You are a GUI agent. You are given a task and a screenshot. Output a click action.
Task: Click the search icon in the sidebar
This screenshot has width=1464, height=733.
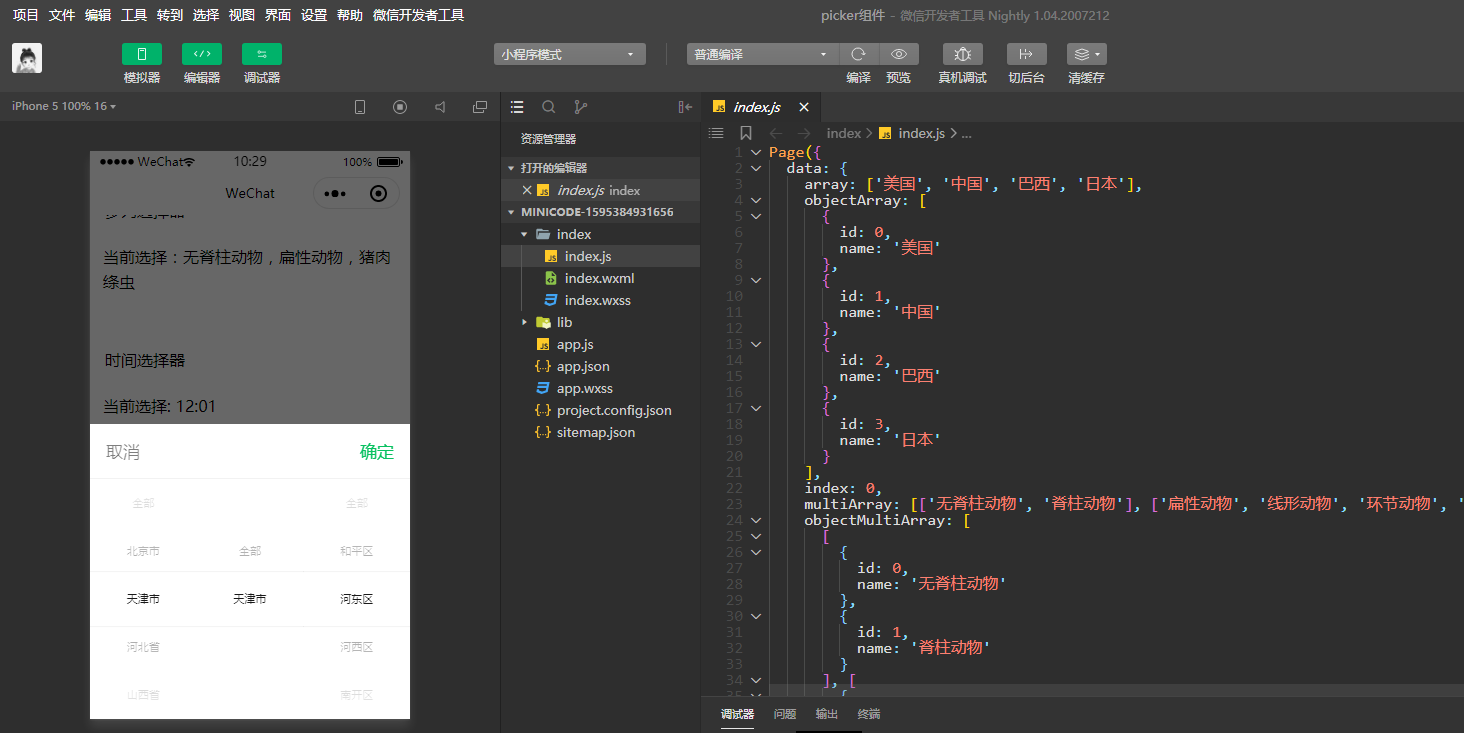click(x=549, y=107)
